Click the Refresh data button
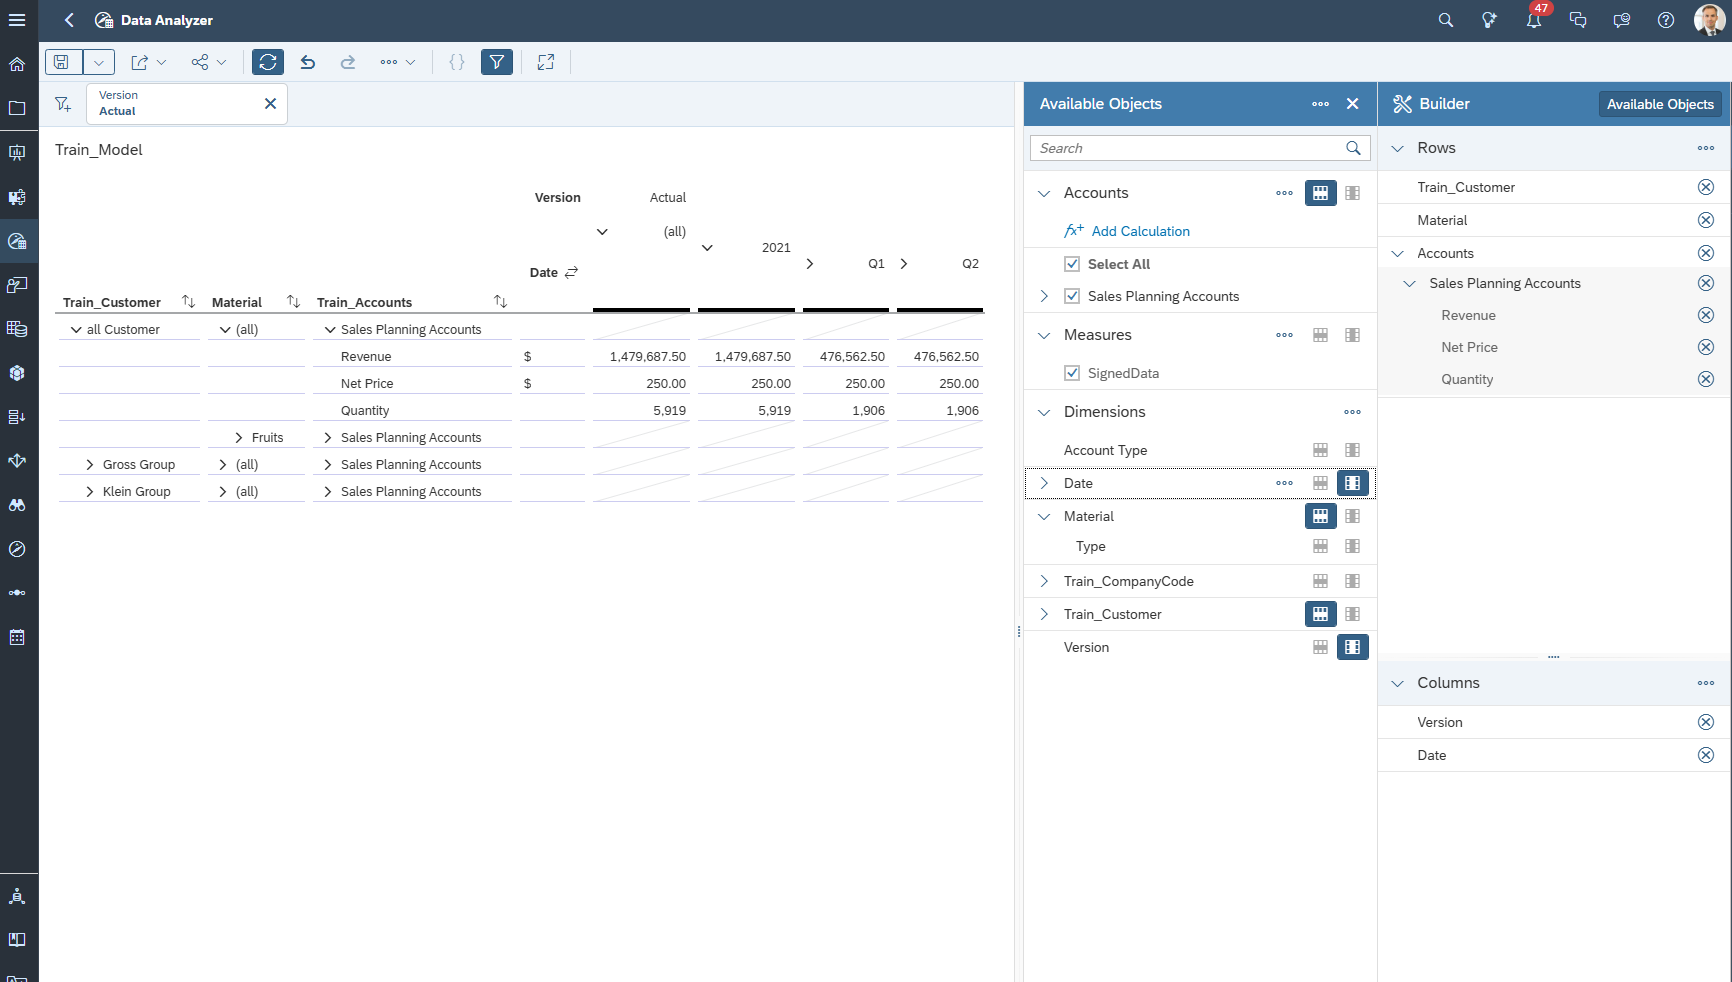The image size is (1732, 982). (268, 62)
